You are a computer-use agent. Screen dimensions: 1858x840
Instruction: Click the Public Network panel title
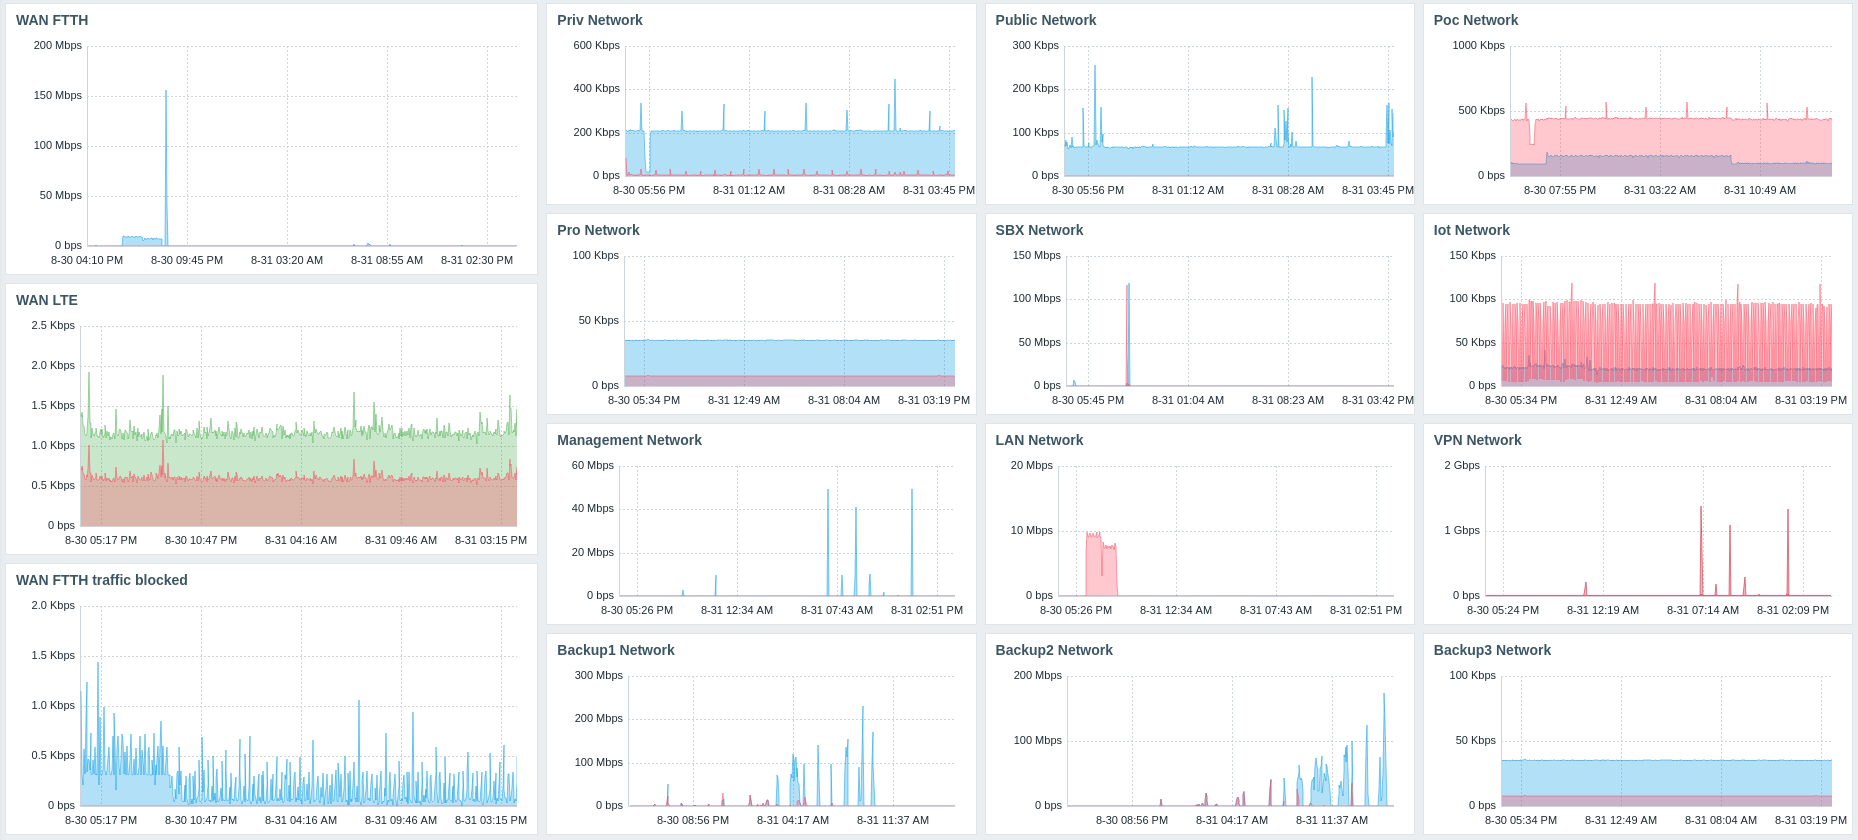pos(1046,20)
